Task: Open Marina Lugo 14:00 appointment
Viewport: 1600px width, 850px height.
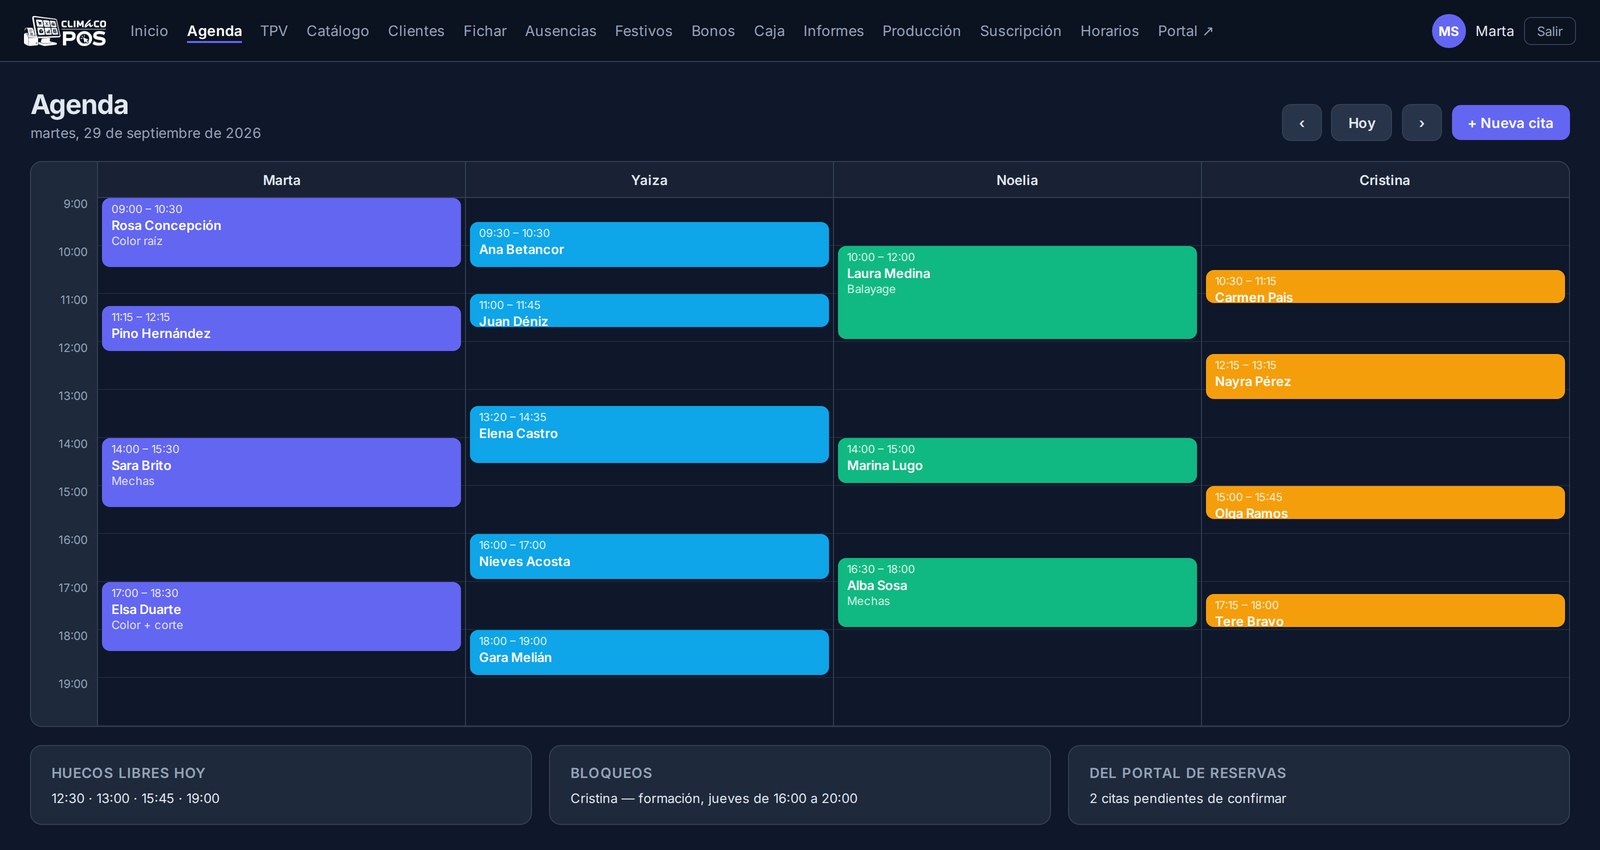Action: 1017,460
